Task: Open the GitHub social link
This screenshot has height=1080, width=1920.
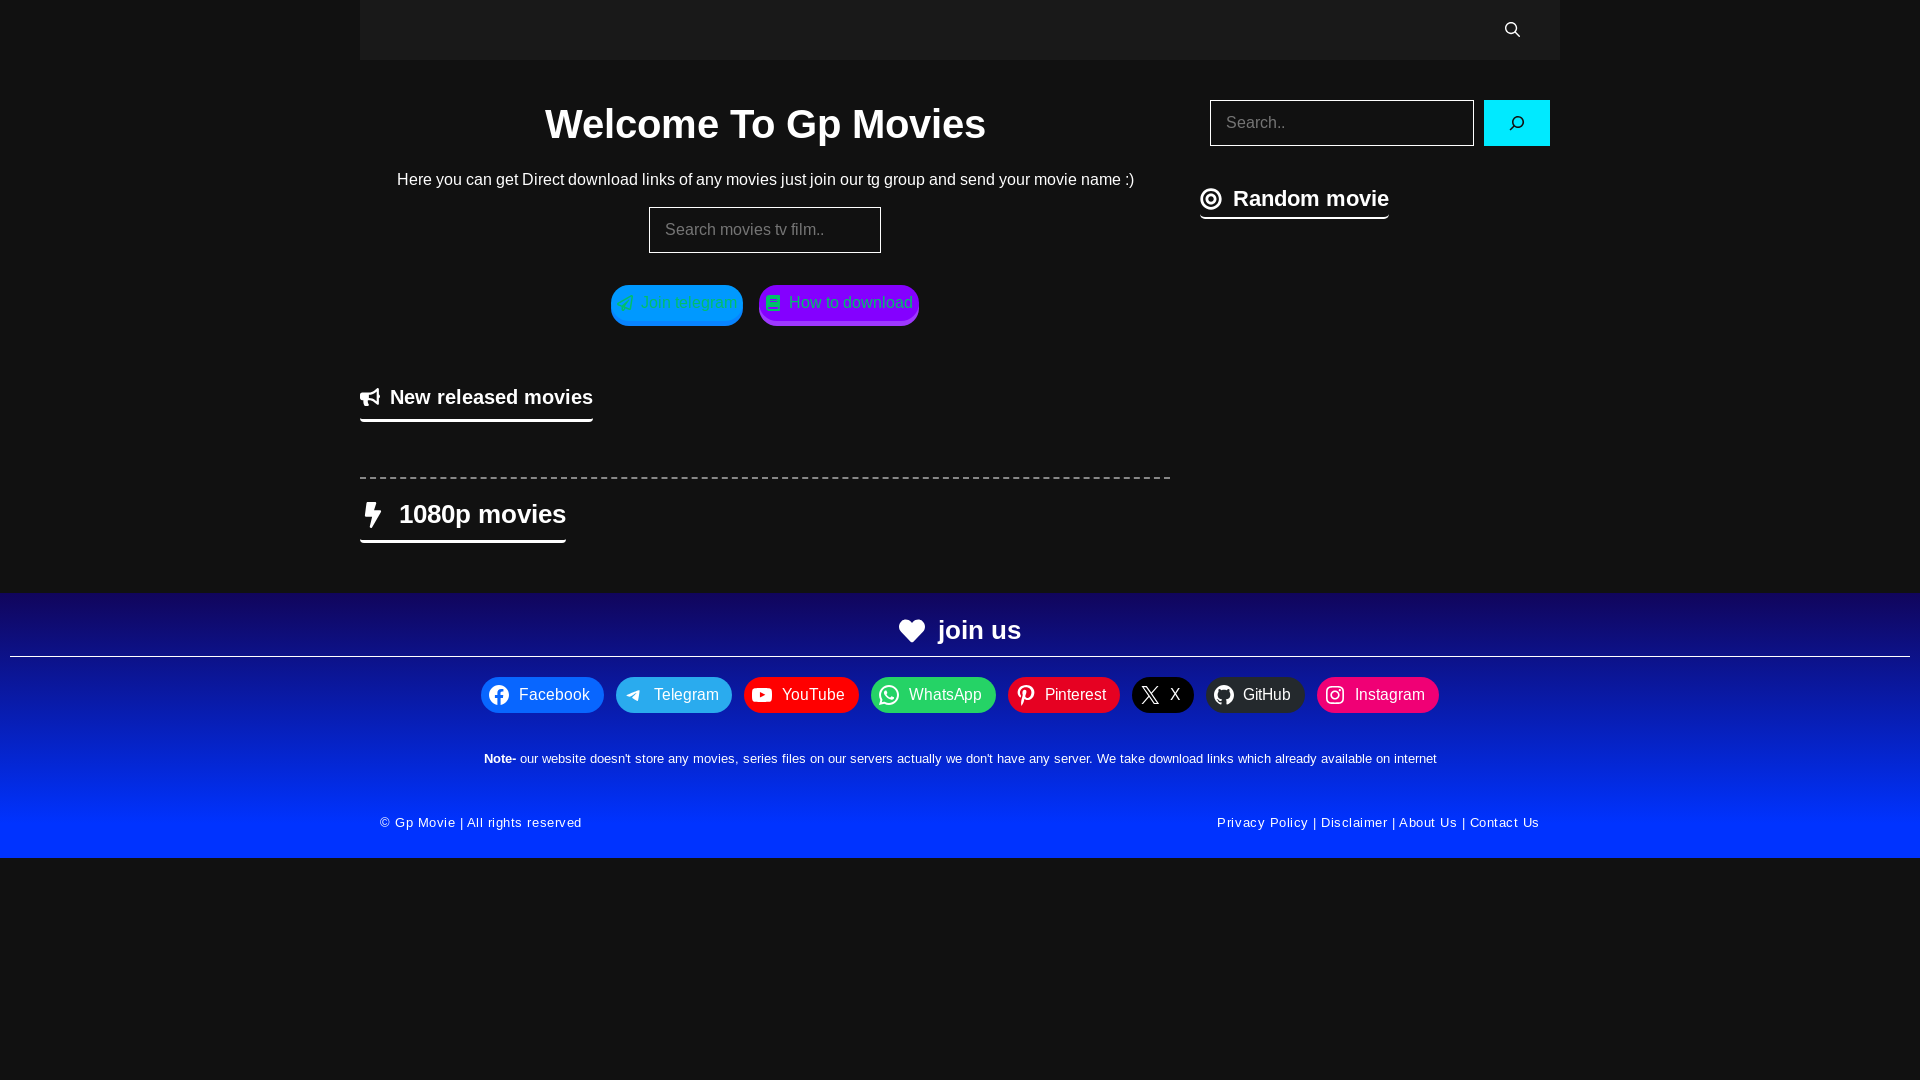Action: point(1255,695)
